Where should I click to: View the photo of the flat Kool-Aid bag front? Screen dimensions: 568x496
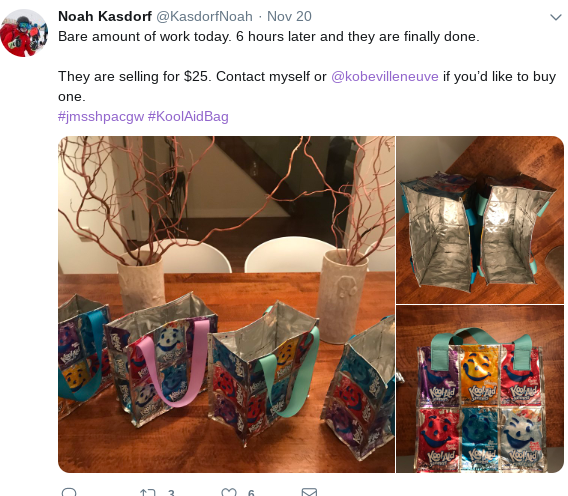click(480, 389)
